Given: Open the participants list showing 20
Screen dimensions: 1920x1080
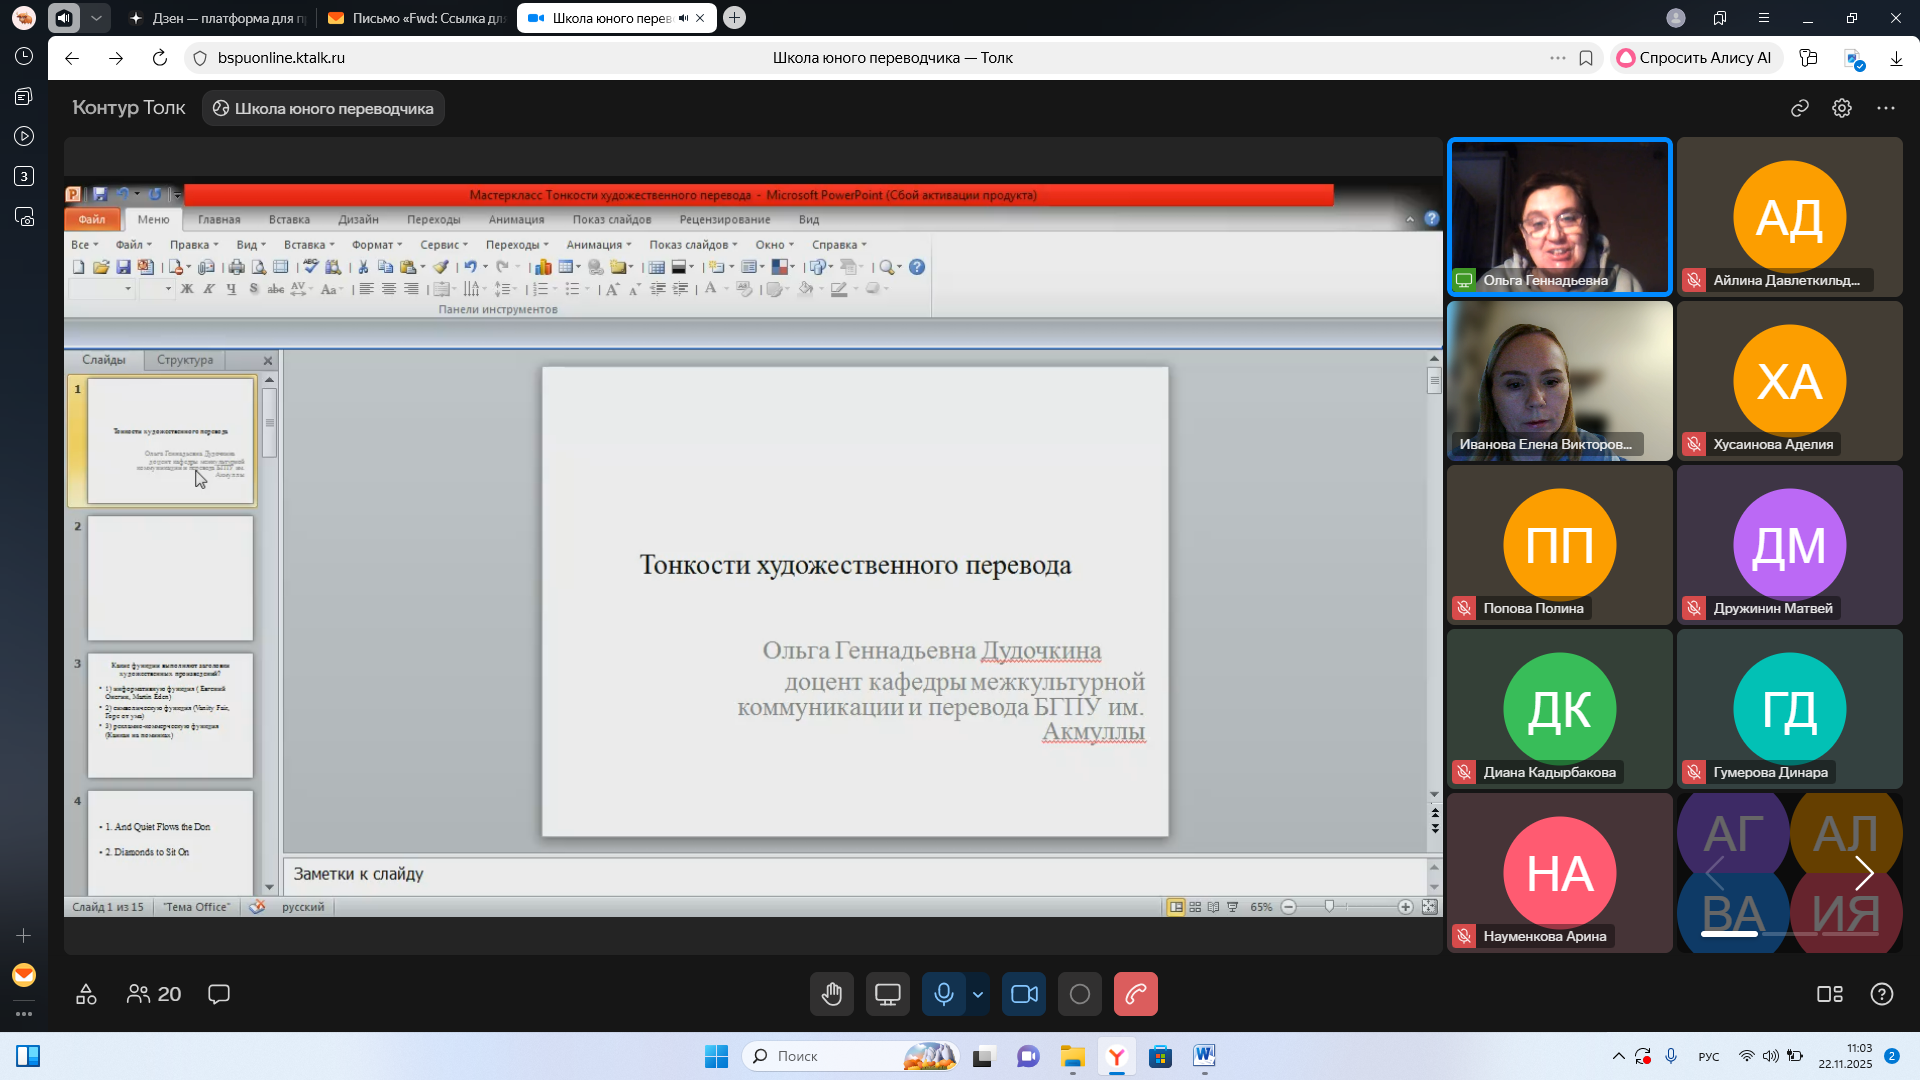Looking at the screenshot, I should pos(154,994).
